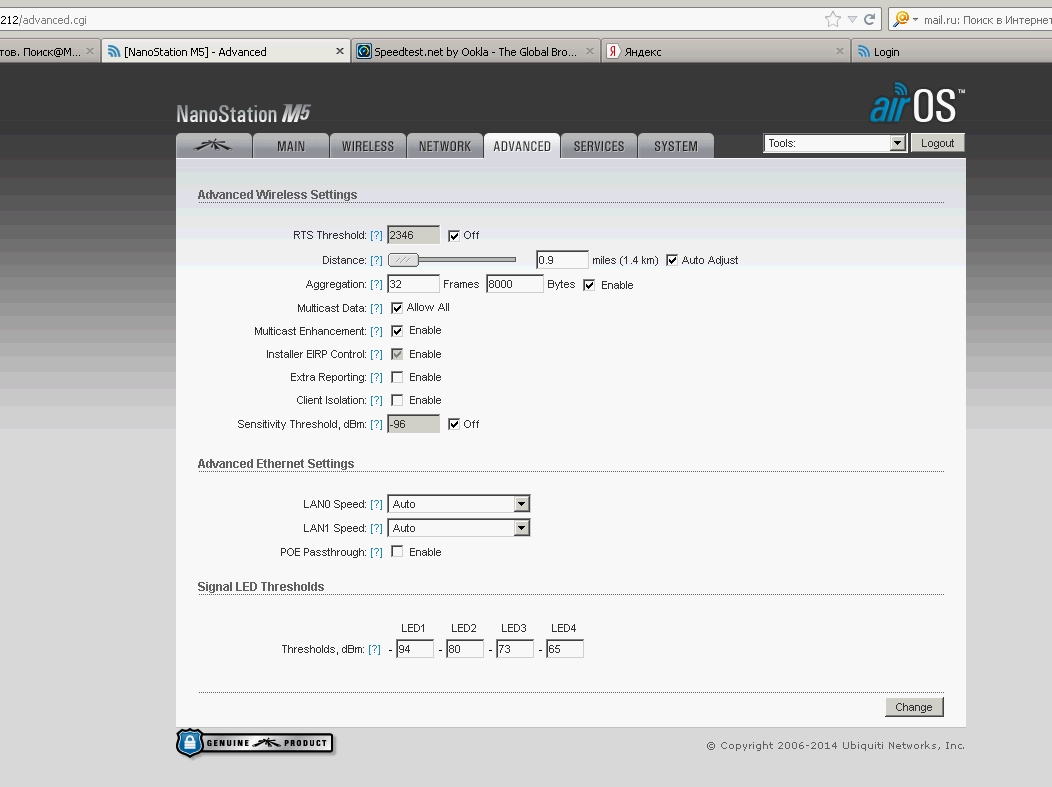The image size is (1052, 787).
Task: Open help for Multicast Data
Action: point(376,309)
